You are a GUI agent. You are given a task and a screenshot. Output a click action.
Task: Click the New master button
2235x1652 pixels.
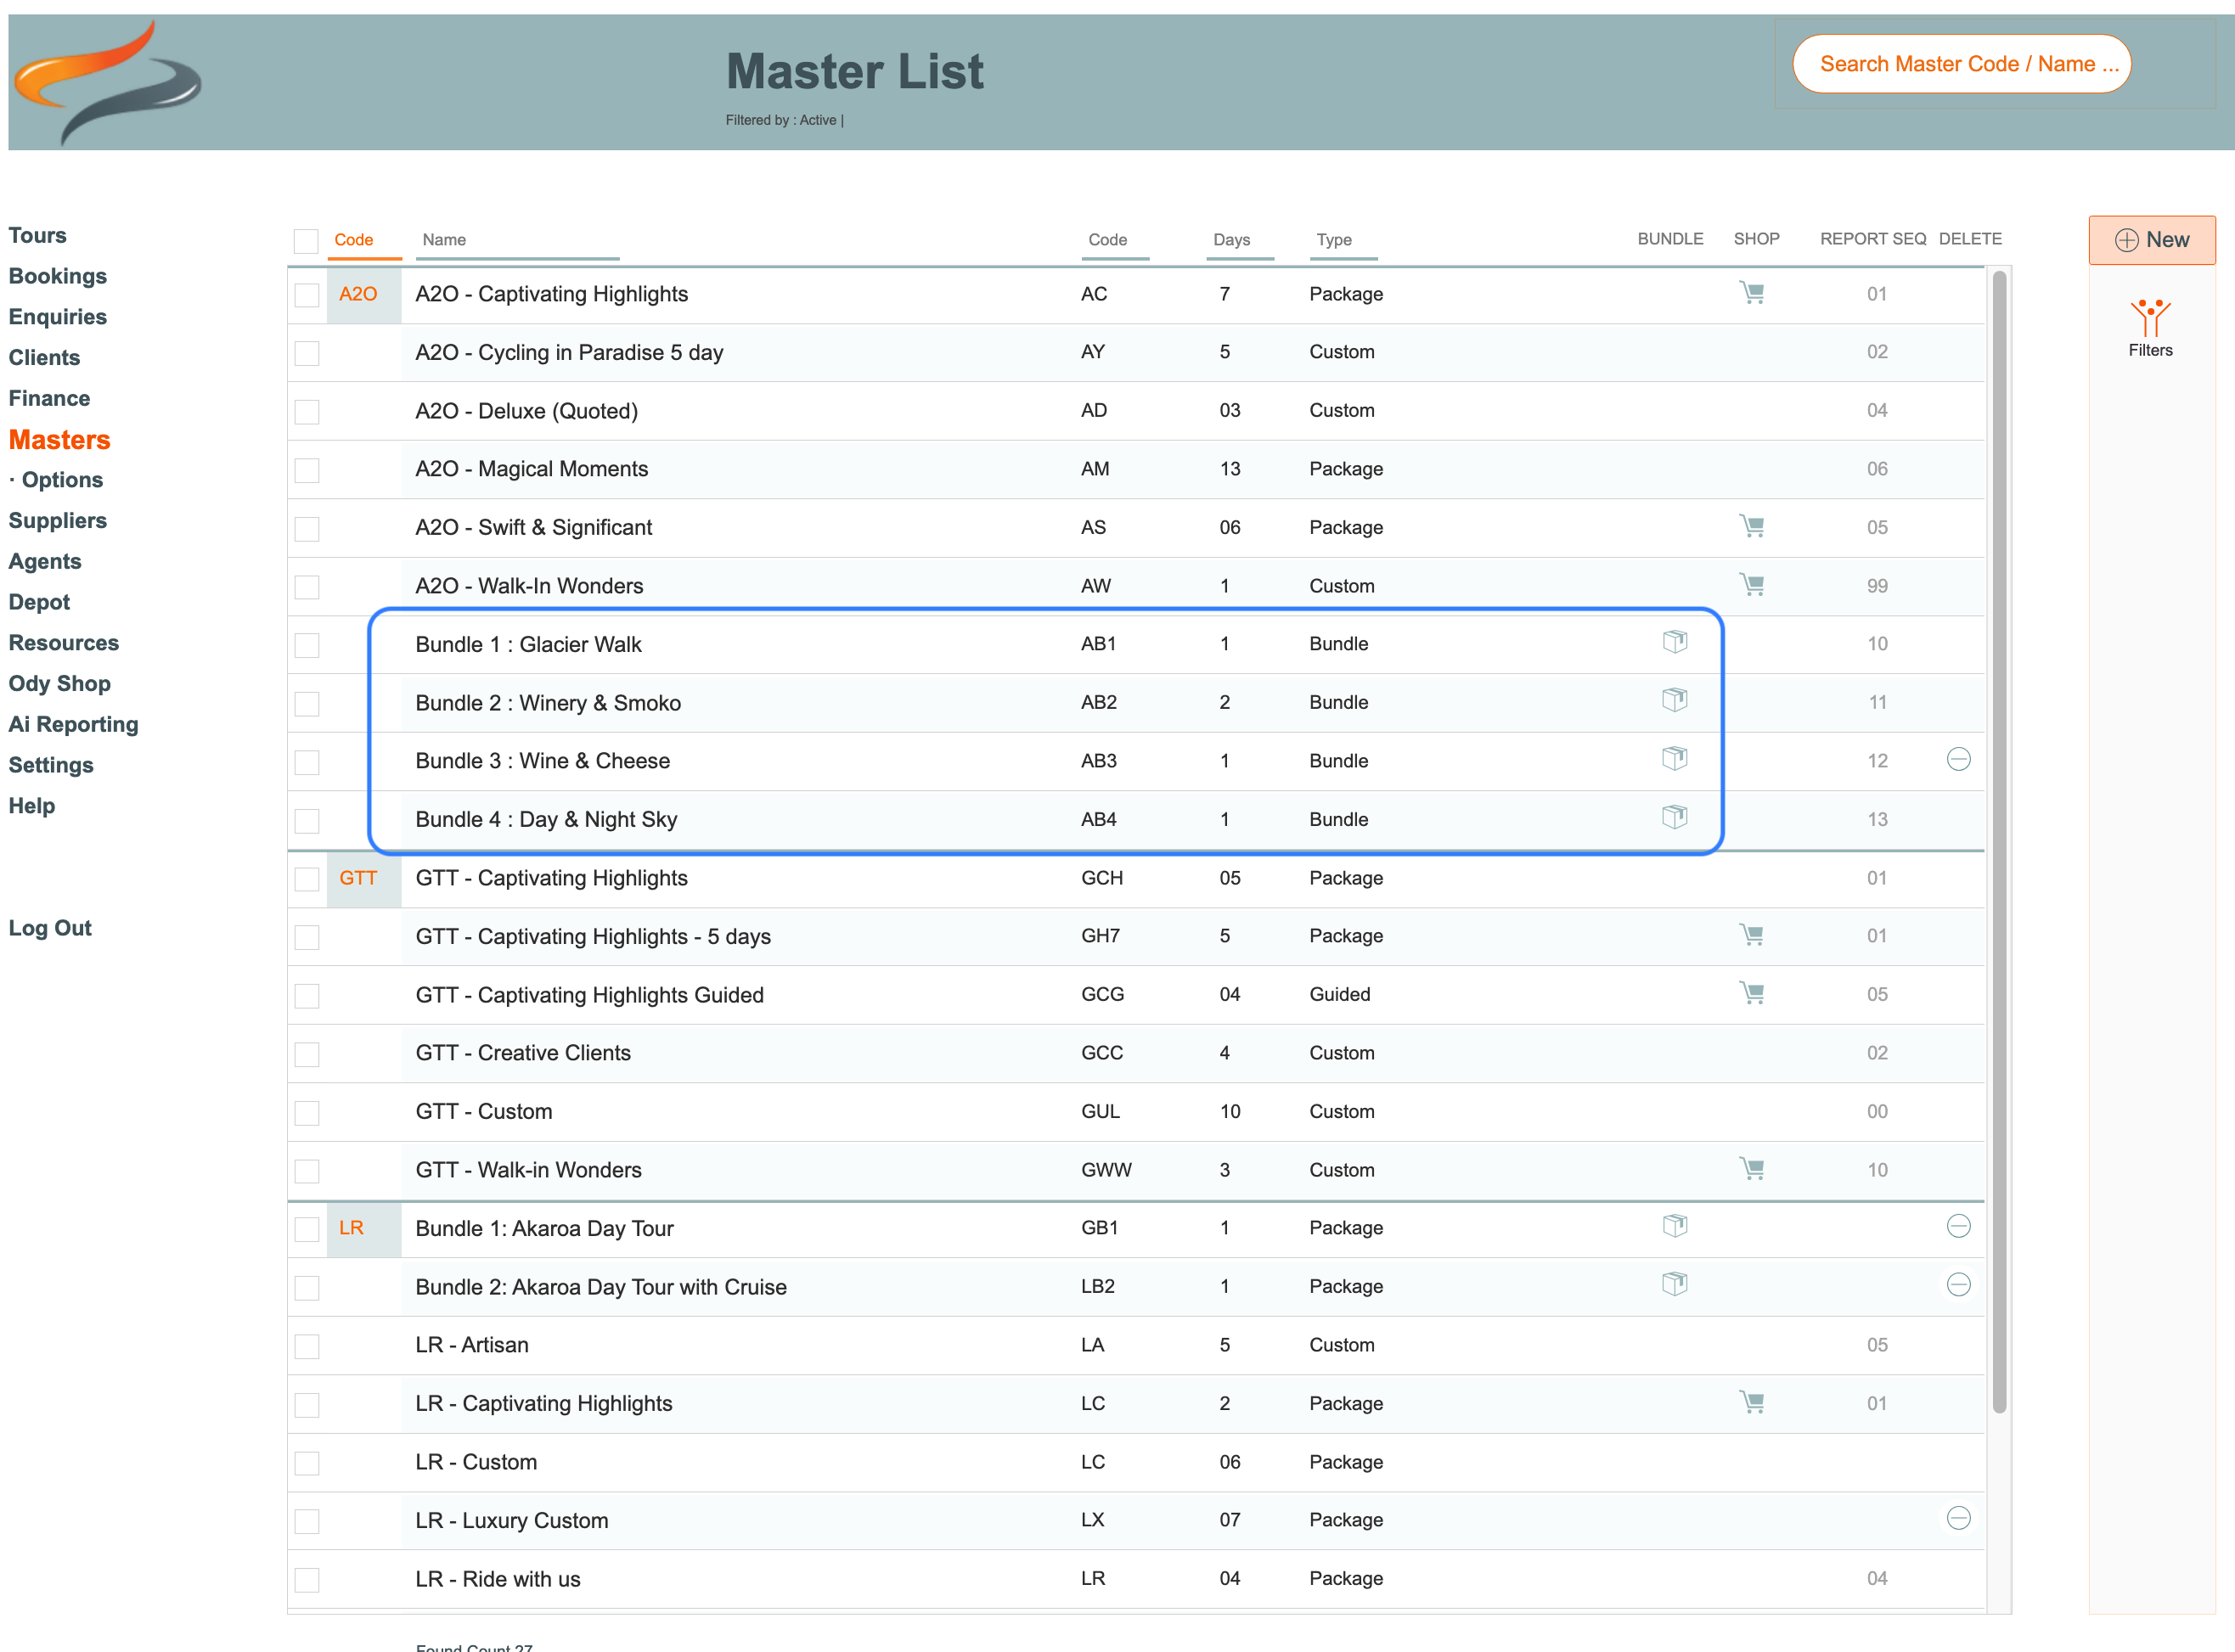point(2151,240)
